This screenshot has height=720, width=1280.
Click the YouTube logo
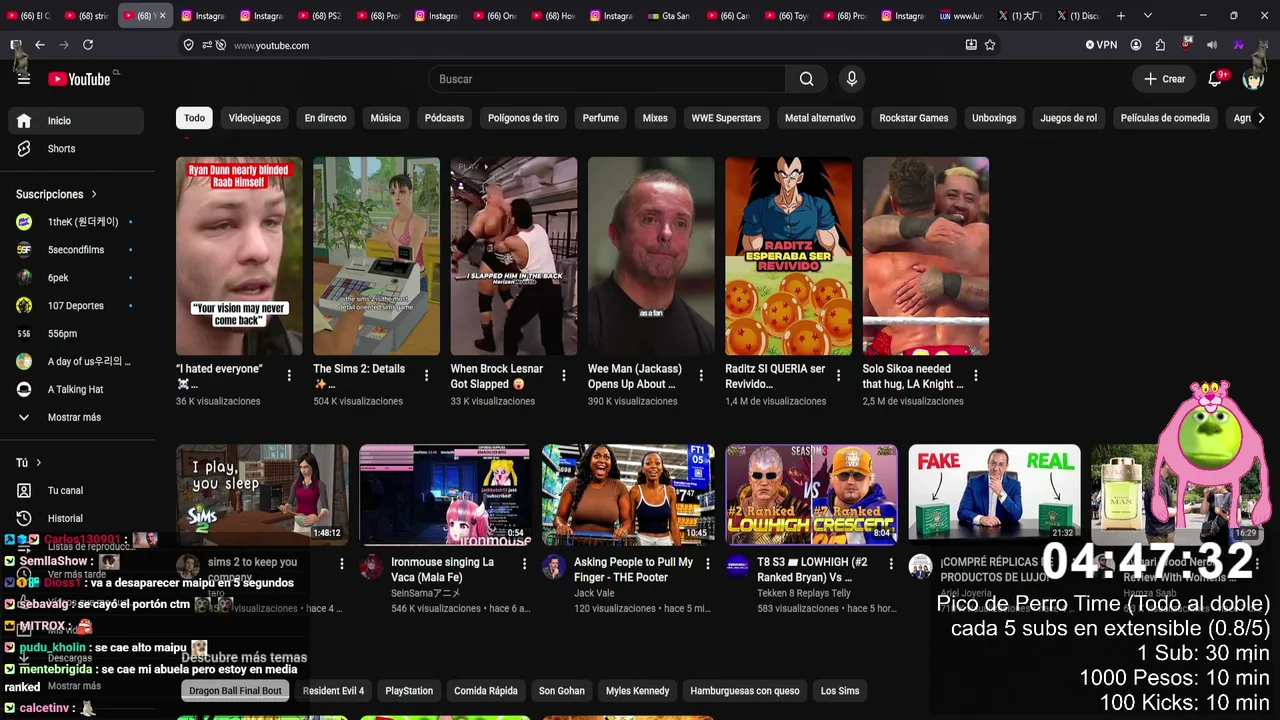[x=79, y=79]
